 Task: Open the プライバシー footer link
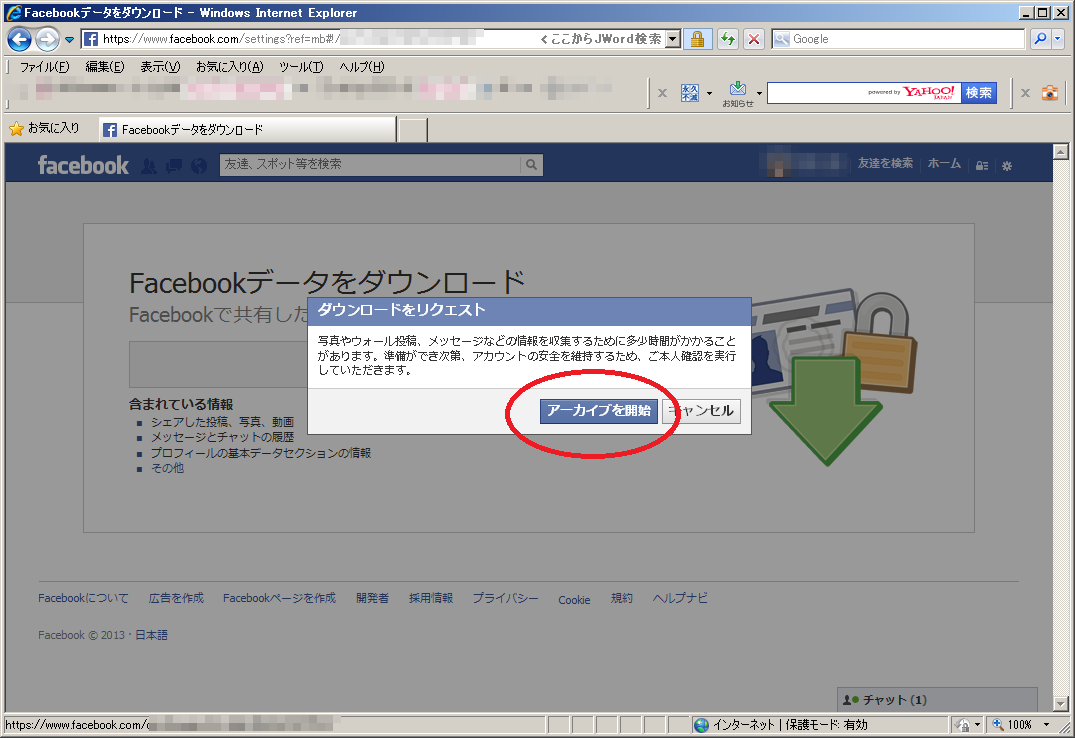pyautogui.click(x=505, y=598)
